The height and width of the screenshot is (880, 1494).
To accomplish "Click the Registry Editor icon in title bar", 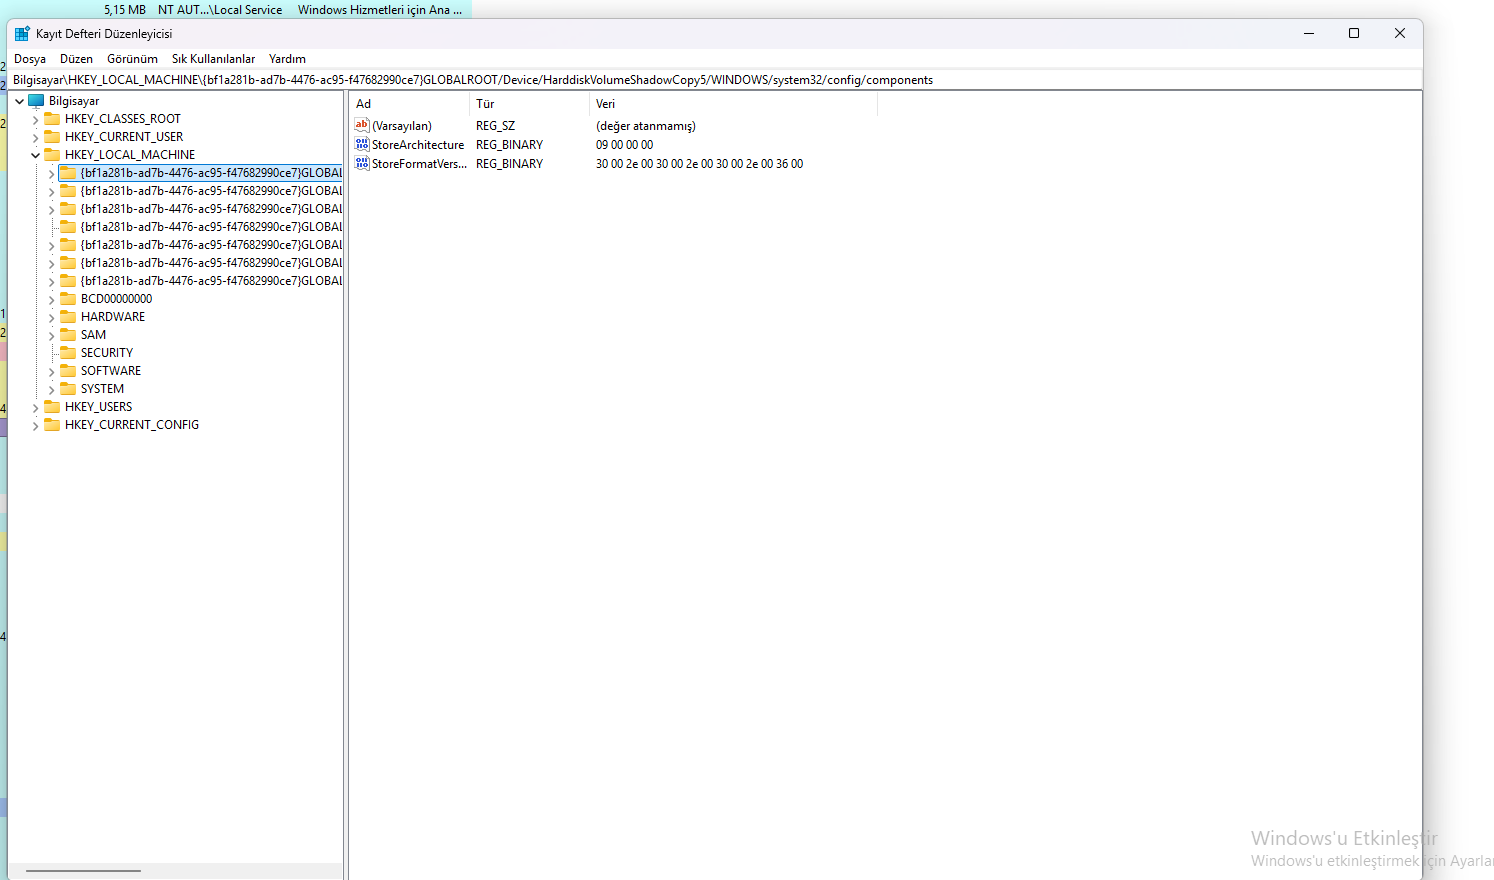I will click(x=22, y=34).
